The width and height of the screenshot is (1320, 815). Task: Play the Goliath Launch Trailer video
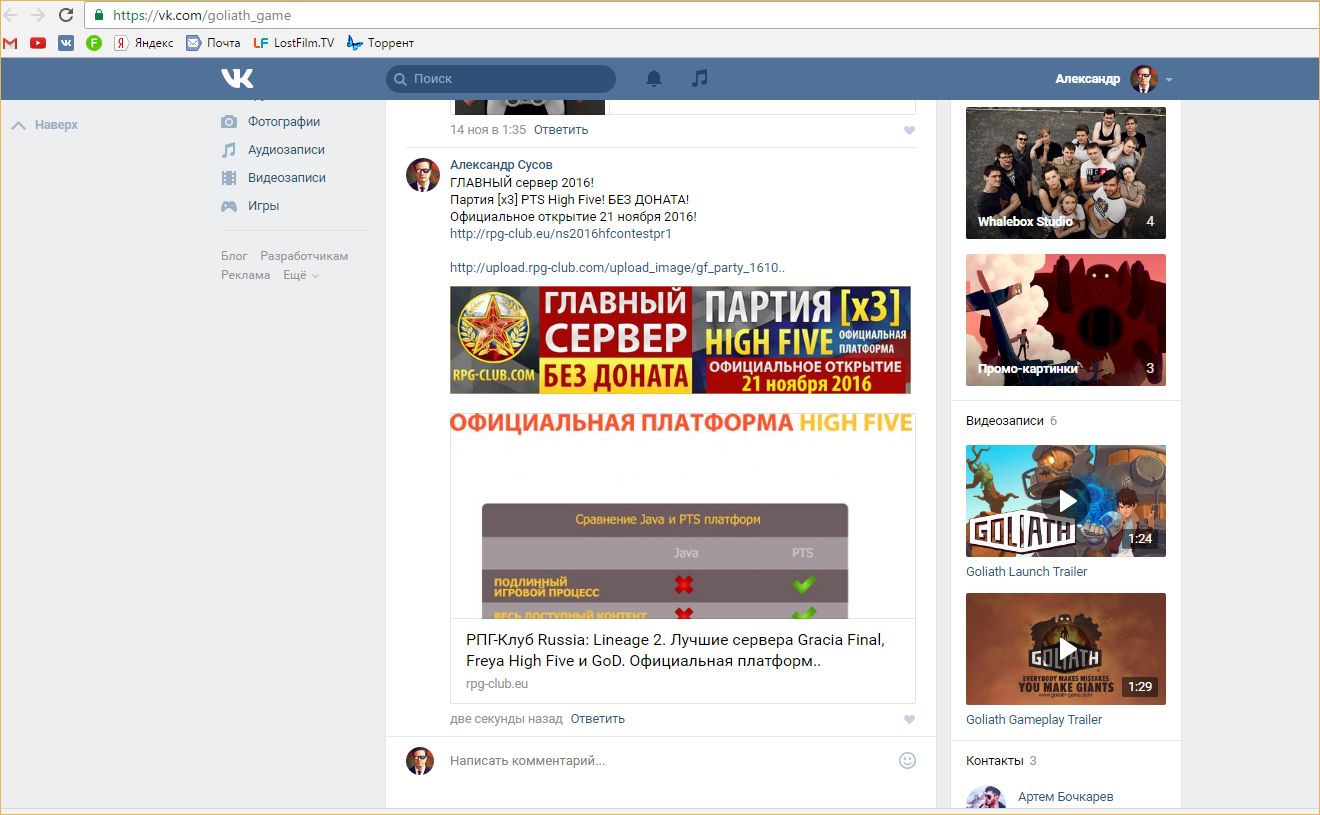(x=1066, y=501)
